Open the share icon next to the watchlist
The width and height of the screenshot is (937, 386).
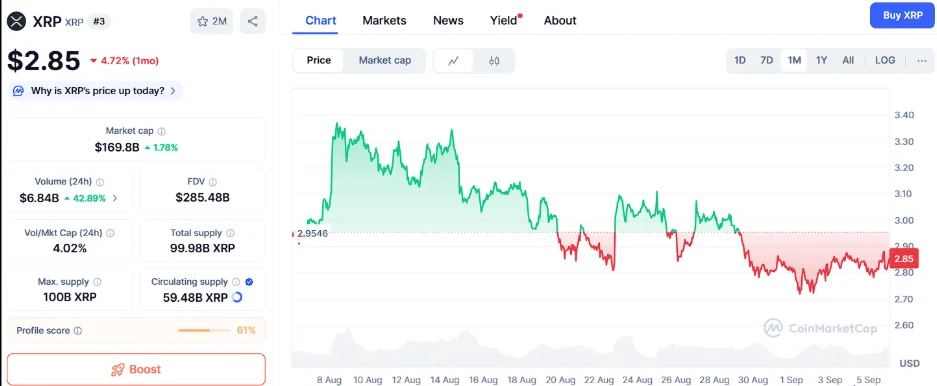coord(253,22)
